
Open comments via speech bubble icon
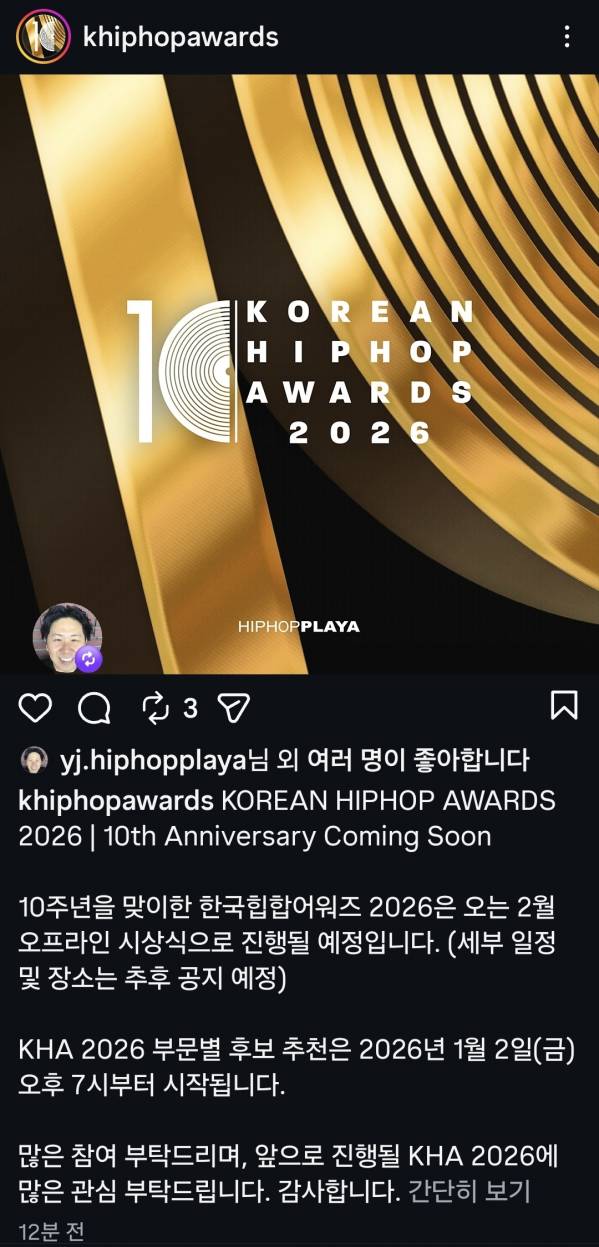coord(94,708)
